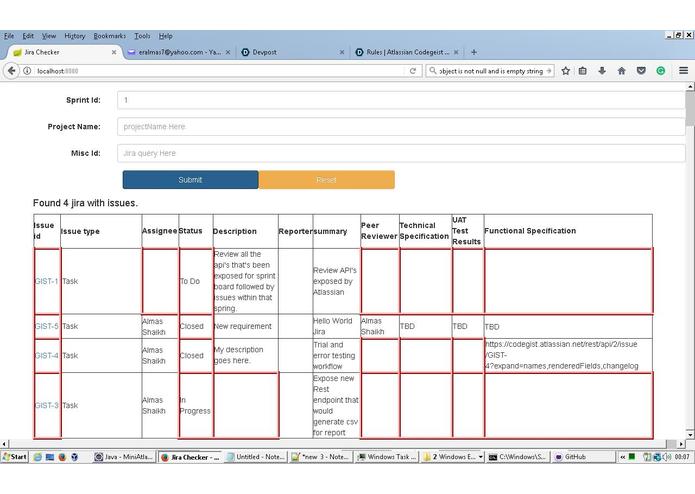Screen dimensions: 695x494
Task: Go back using the browser back arrow
Action: click(x=11, y=71)
